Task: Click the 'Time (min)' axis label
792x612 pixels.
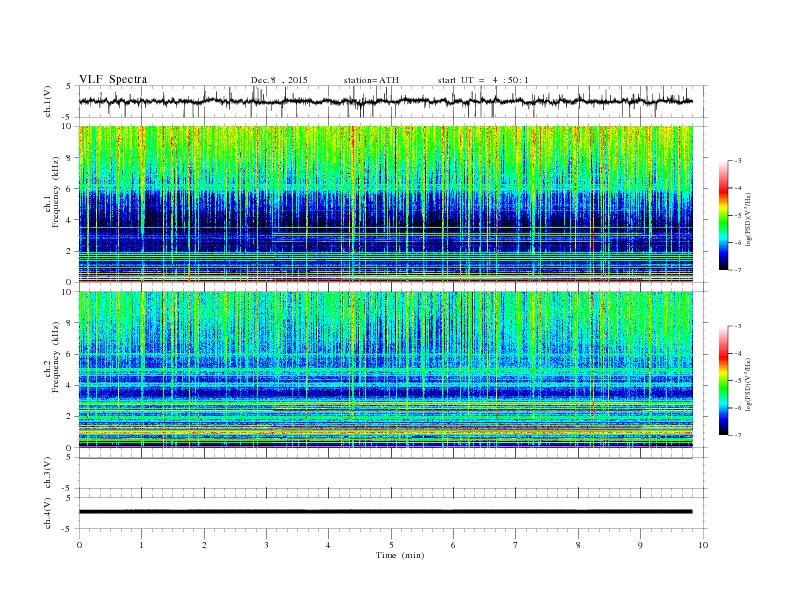Action: [400, 555]
